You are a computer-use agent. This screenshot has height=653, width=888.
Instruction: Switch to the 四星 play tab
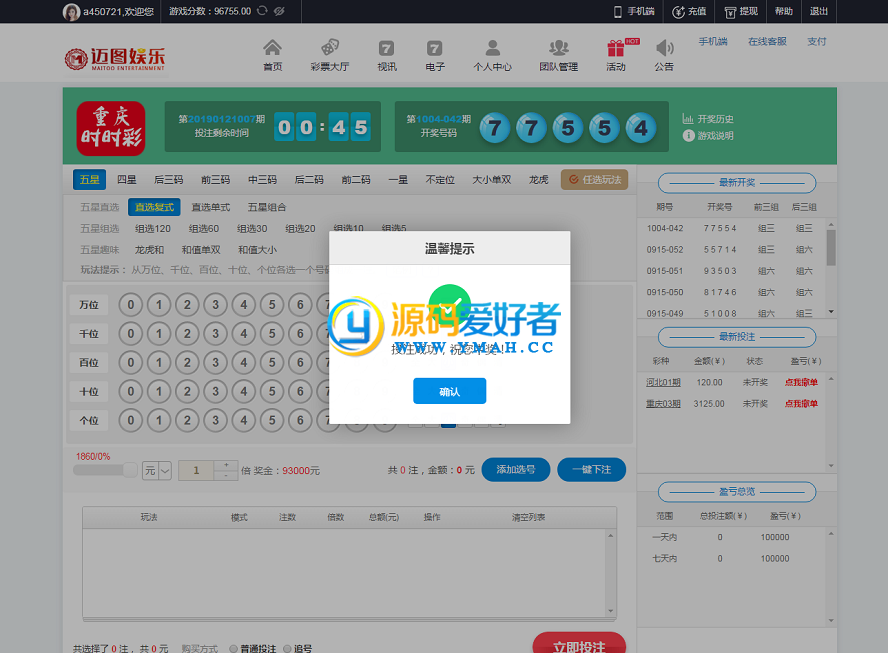pos(127,180)
